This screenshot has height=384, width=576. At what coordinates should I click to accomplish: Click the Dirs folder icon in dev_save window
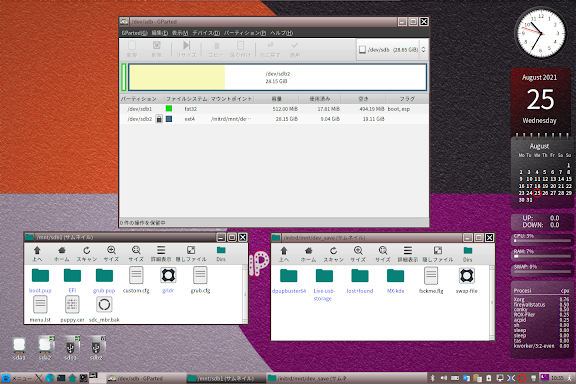pyautogui.click(x=468, y=251)
